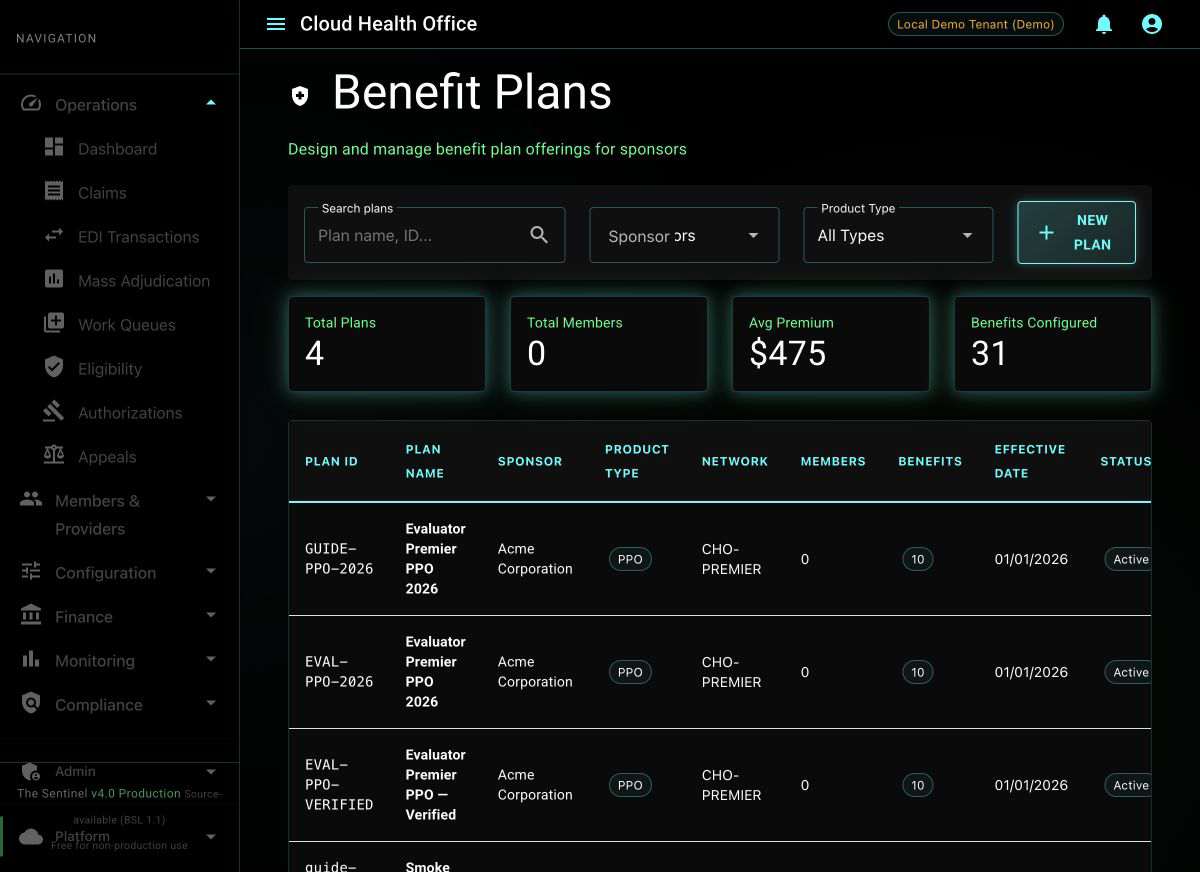
Task: Expand the Admin section arrow
Action: tap(211, 772)
